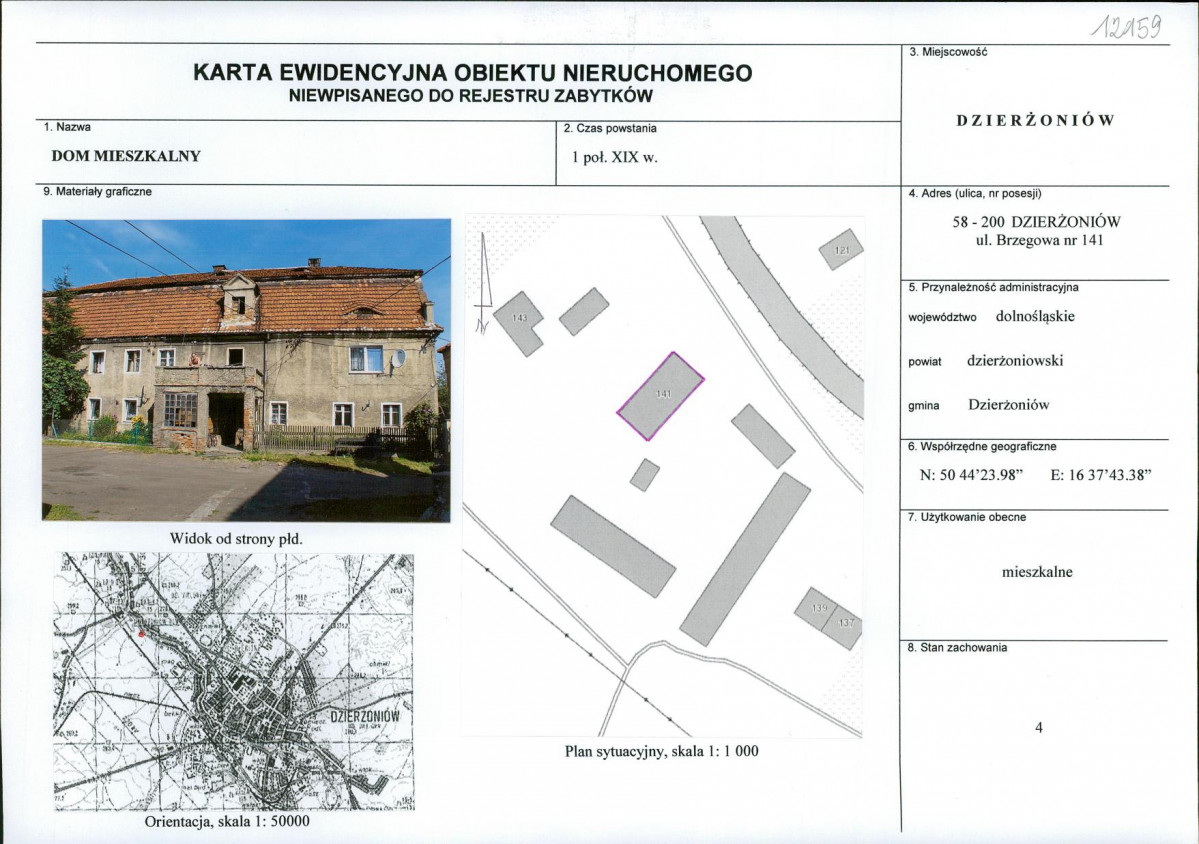Click the value 'dzierżoniowski'
Viewport: 1199px width, 844px height.
pyautogui.click(x=1015, y=361)
